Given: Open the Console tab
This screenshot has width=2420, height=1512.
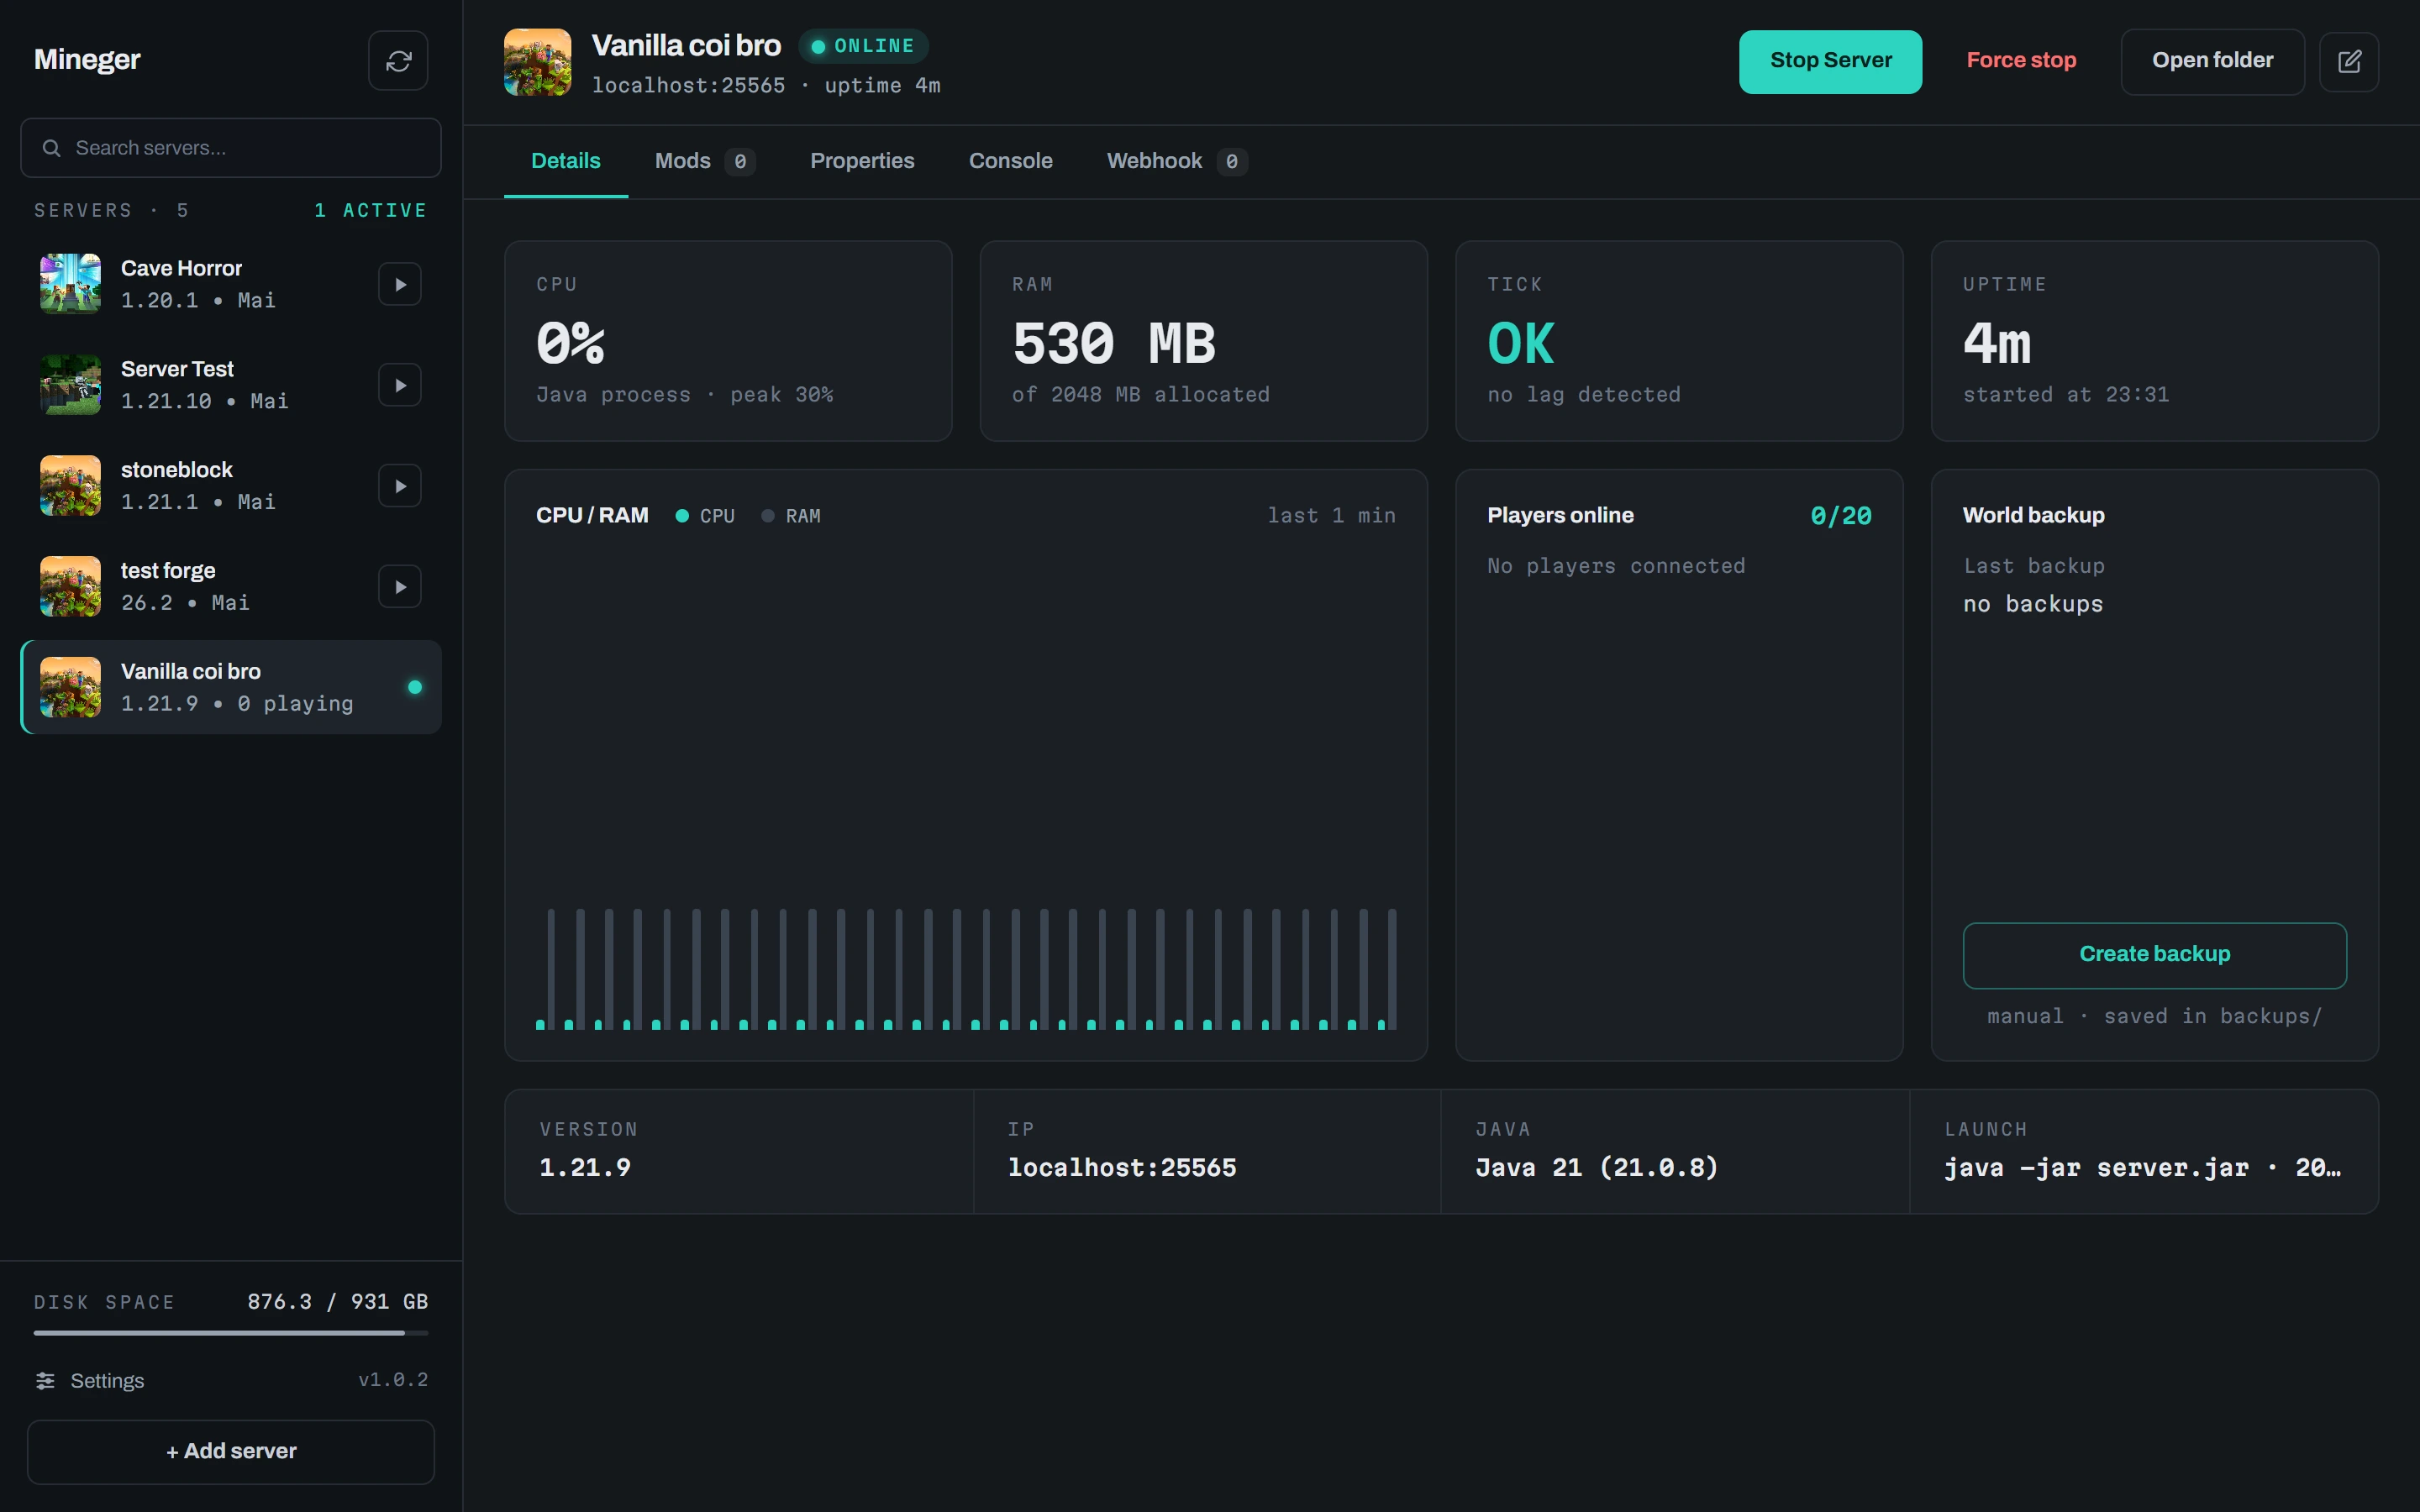Looking at the screenshot, I should (x=1010, y=161).
